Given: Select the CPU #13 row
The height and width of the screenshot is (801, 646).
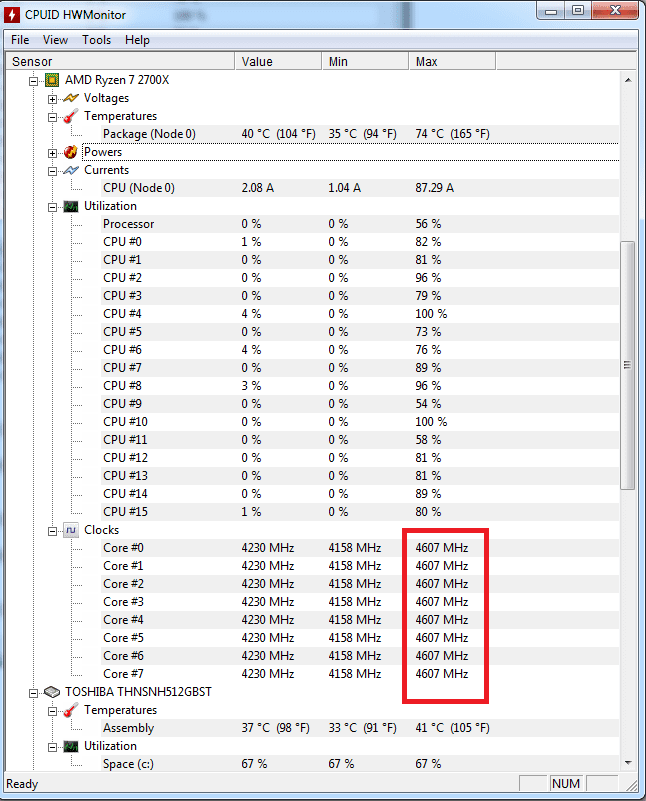Looking at the screenshot, I should coord(360,476).
